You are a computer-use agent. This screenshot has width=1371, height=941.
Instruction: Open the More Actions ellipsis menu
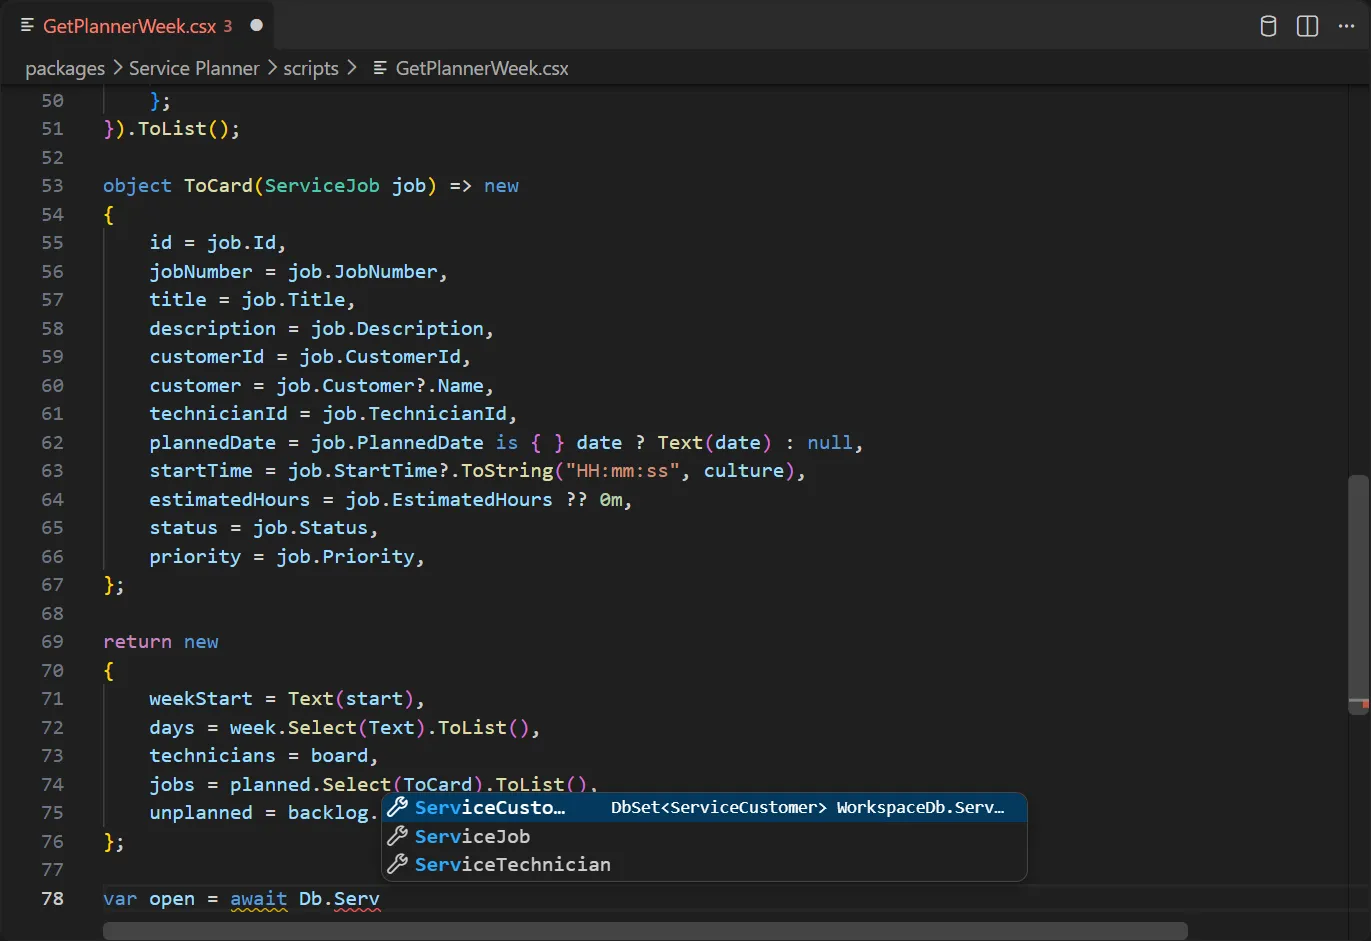click(1346, 26)
